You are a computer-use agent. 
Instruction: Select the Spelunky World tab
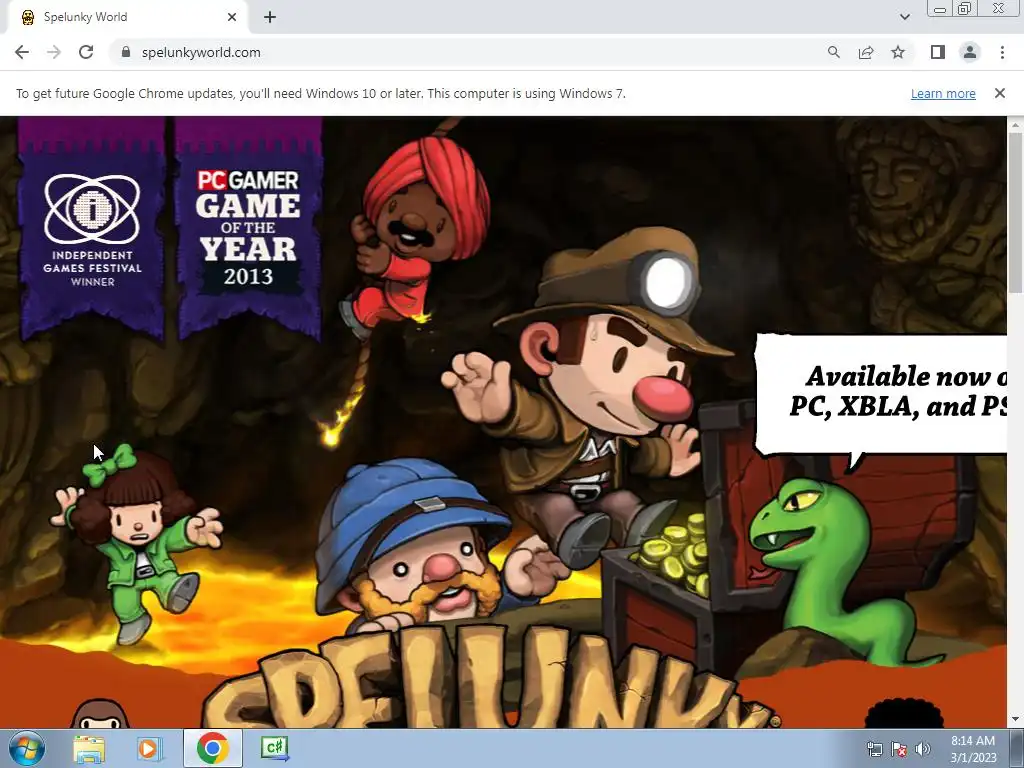click(127, 18)
